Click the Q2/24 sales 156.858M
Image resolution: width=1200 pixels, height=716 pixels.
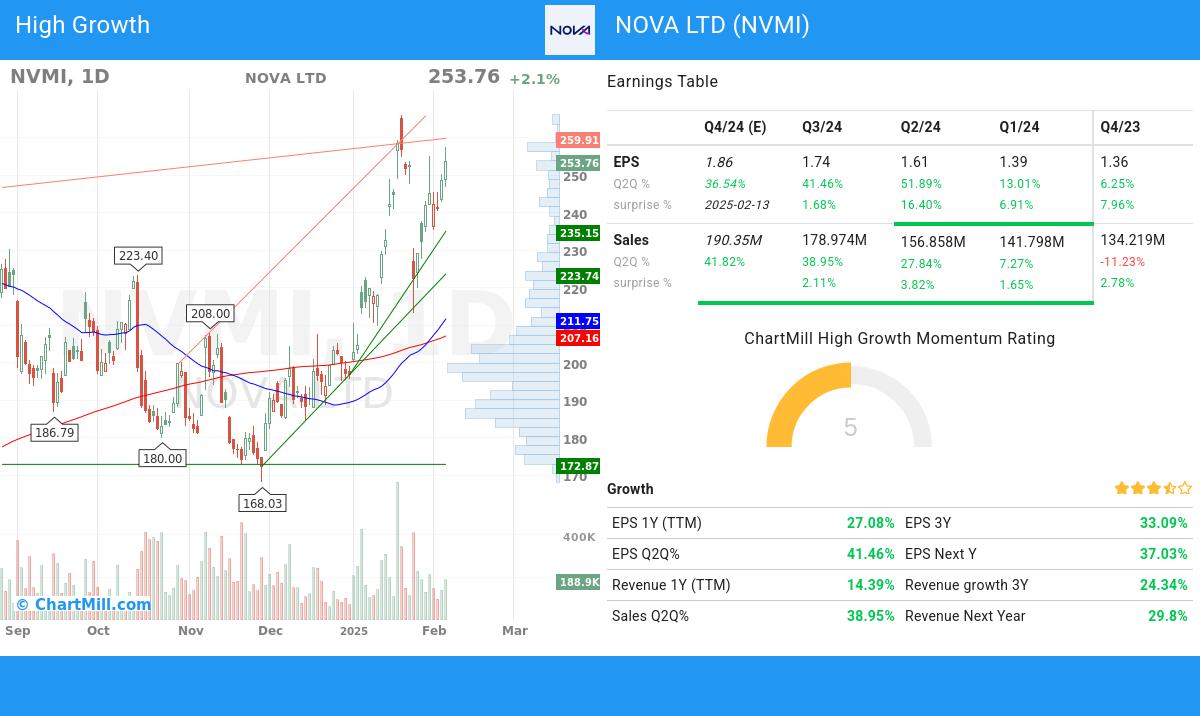(933, 242)
